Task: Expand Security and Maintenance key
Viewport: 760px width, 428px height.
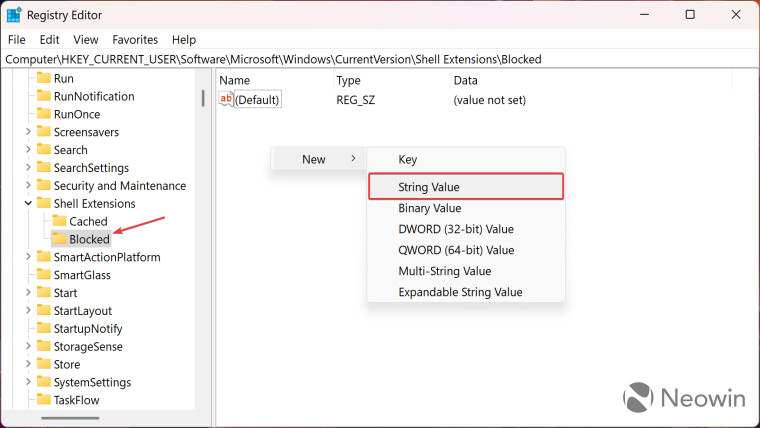Action: click(x=28, y=185)
